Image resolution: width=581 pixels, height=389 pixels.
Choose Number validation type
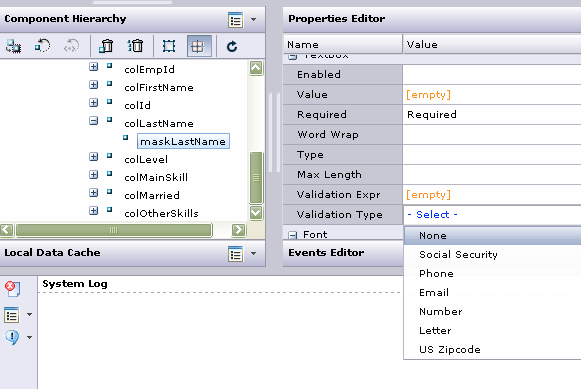pos(492,312)
